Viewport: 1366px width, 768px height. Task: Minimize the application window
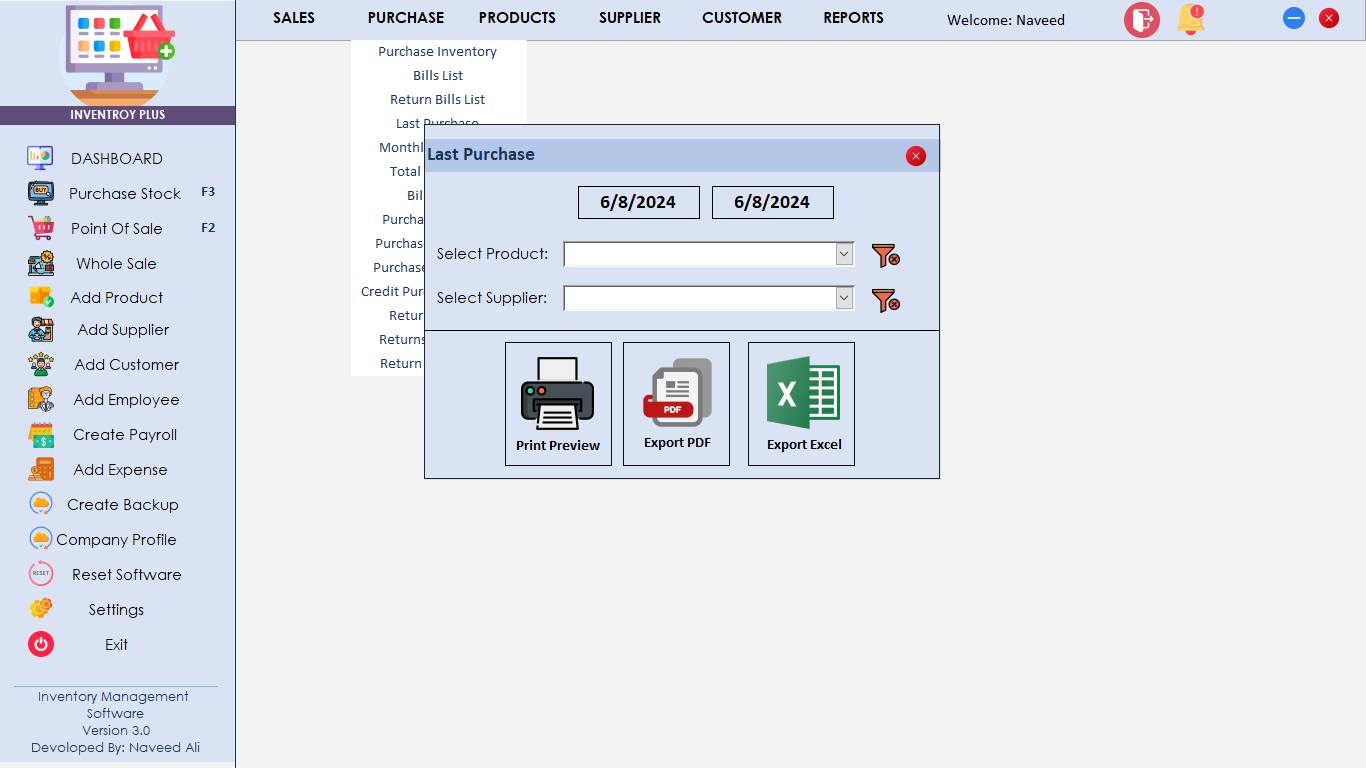[x=1294, y=18]
